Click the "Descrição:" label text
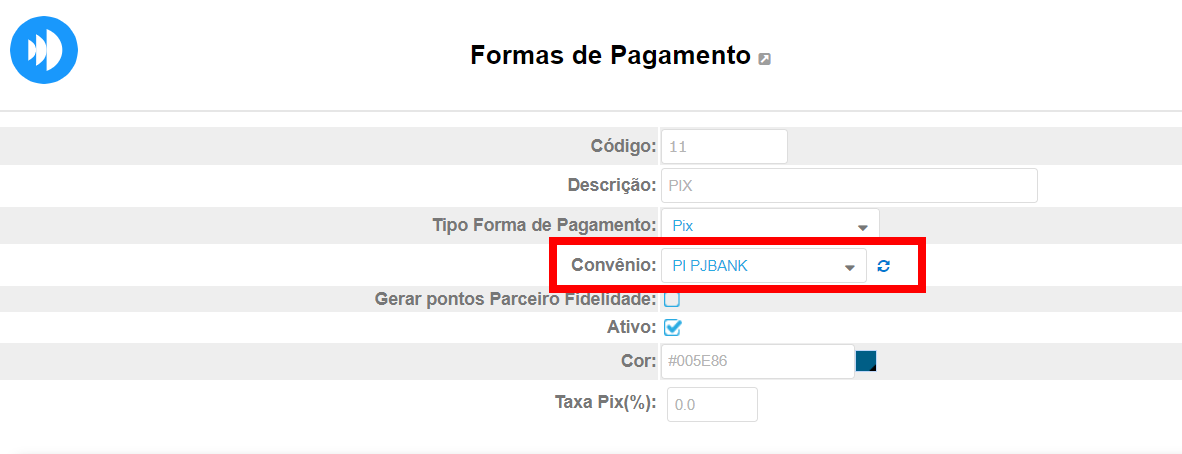The width and height of the screenshot is (1182, 454). [x=611, y=185]
